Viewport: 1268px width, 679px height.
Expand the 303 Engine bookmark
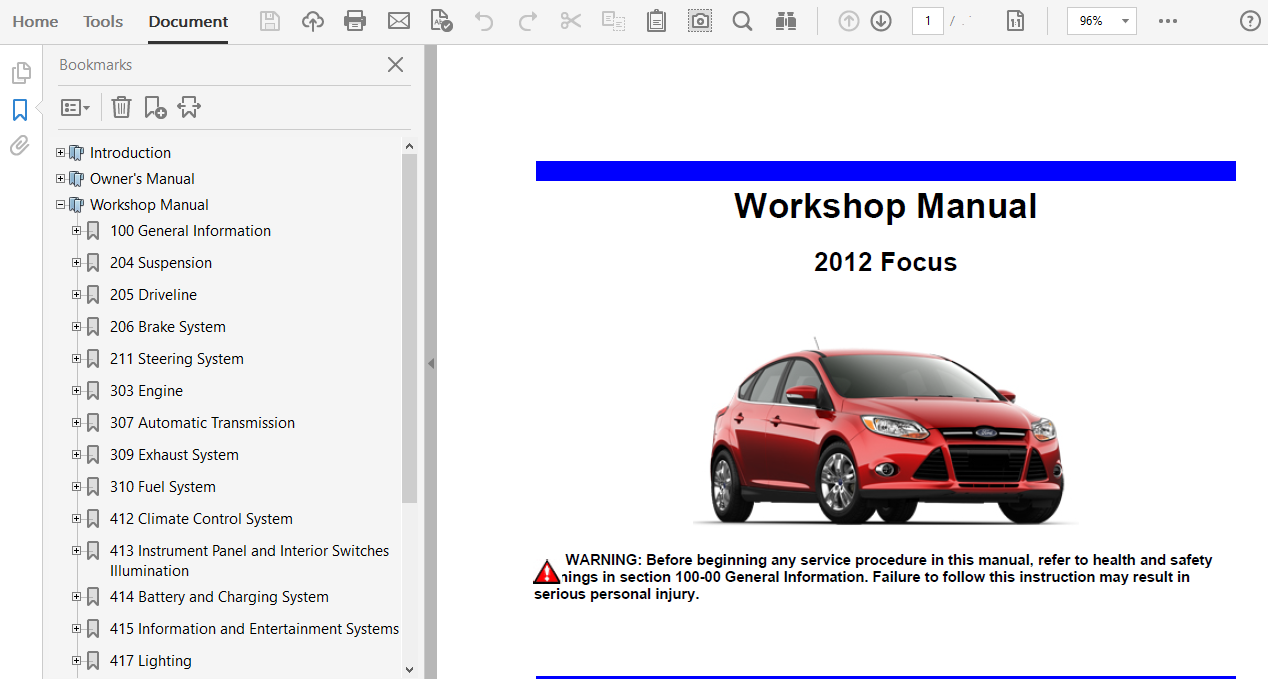(x=77, y=391)
